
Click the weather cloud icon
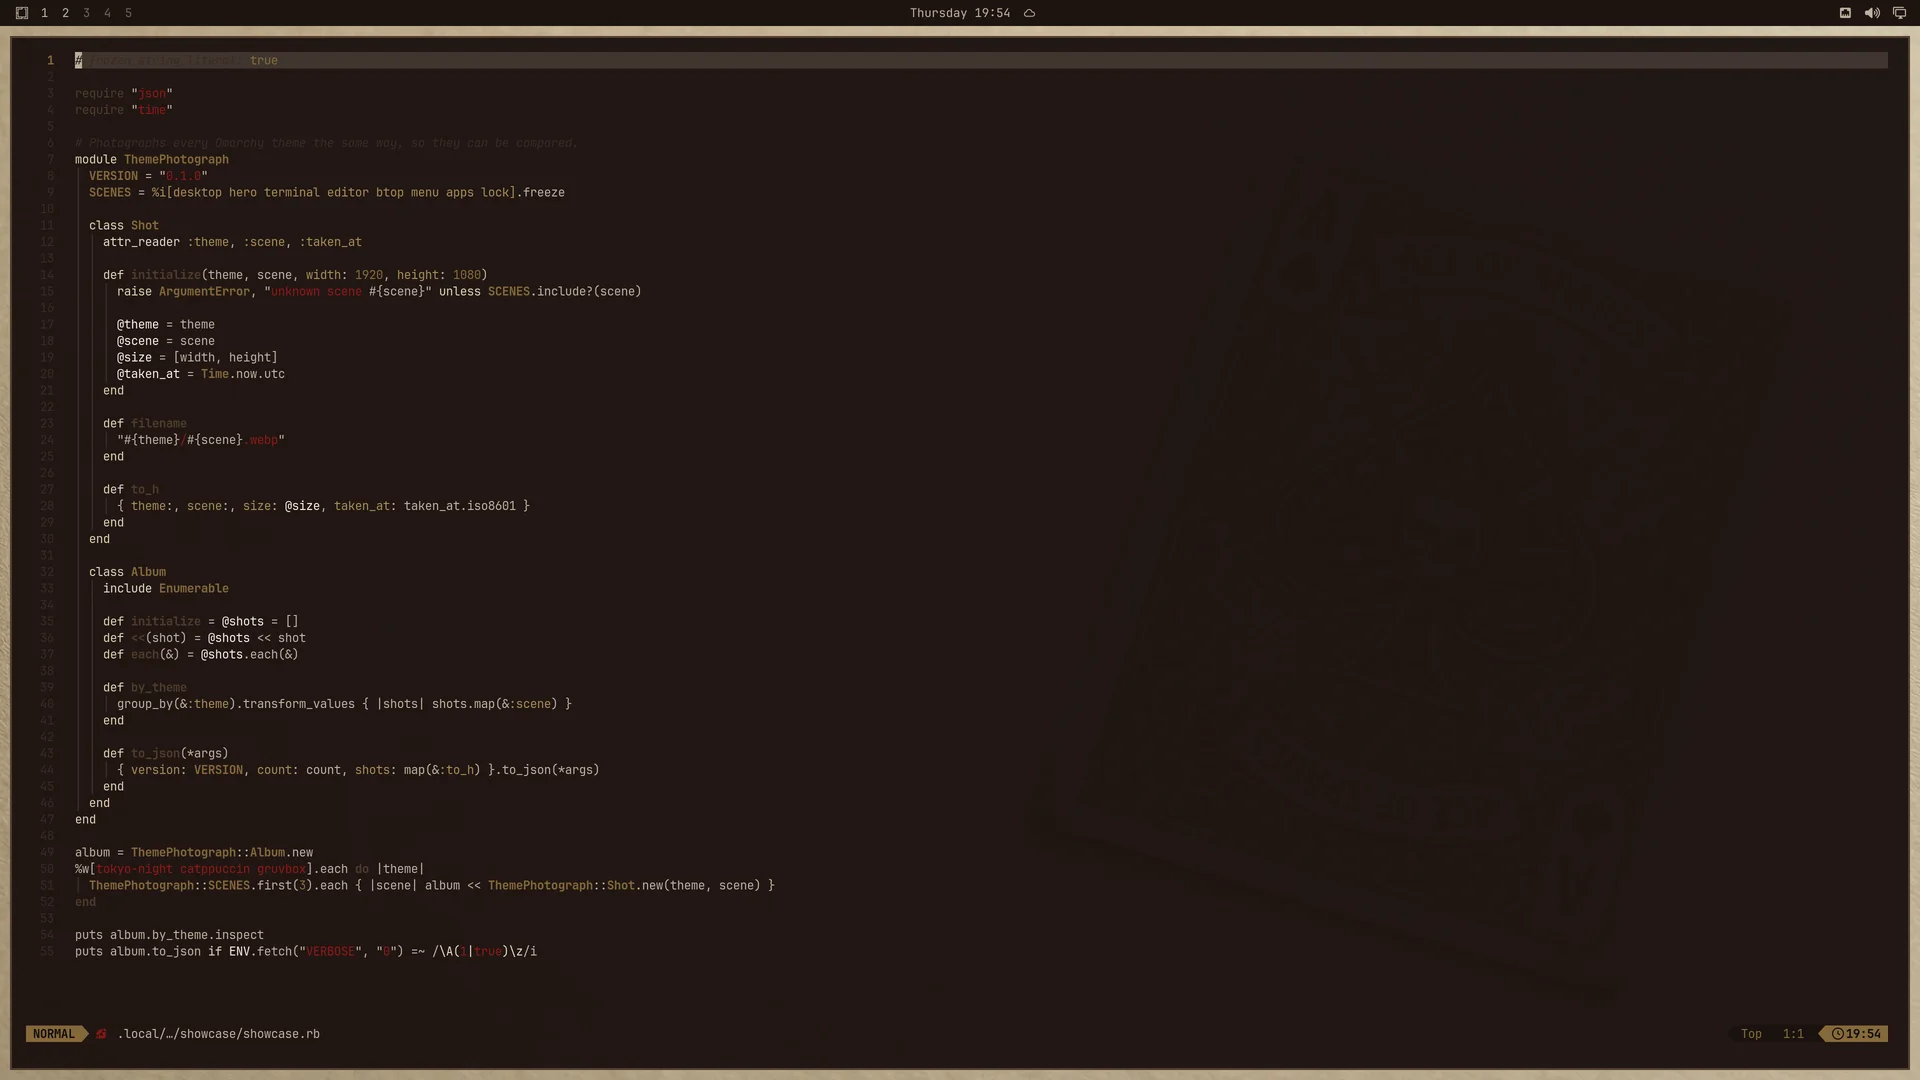click(x=1029, y=13)
